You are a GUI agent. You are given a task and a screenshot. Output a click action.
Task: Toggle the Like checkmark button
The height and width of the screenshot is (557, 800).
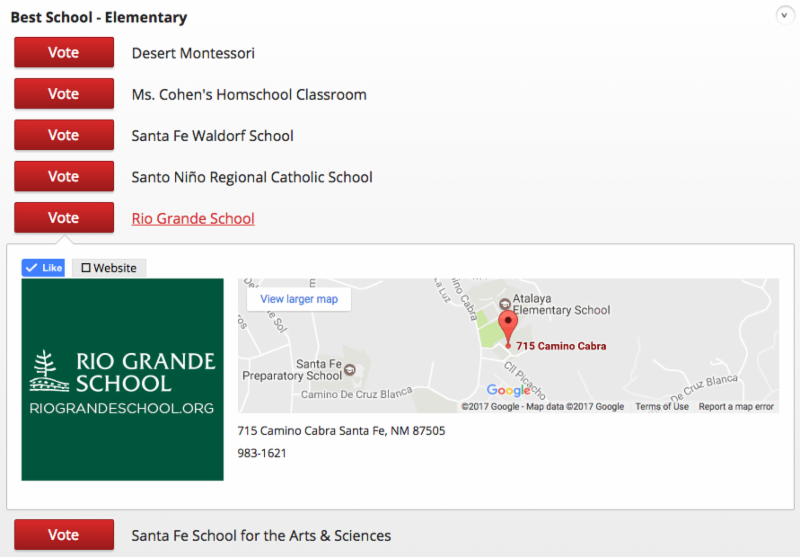(x=43, y=268)
